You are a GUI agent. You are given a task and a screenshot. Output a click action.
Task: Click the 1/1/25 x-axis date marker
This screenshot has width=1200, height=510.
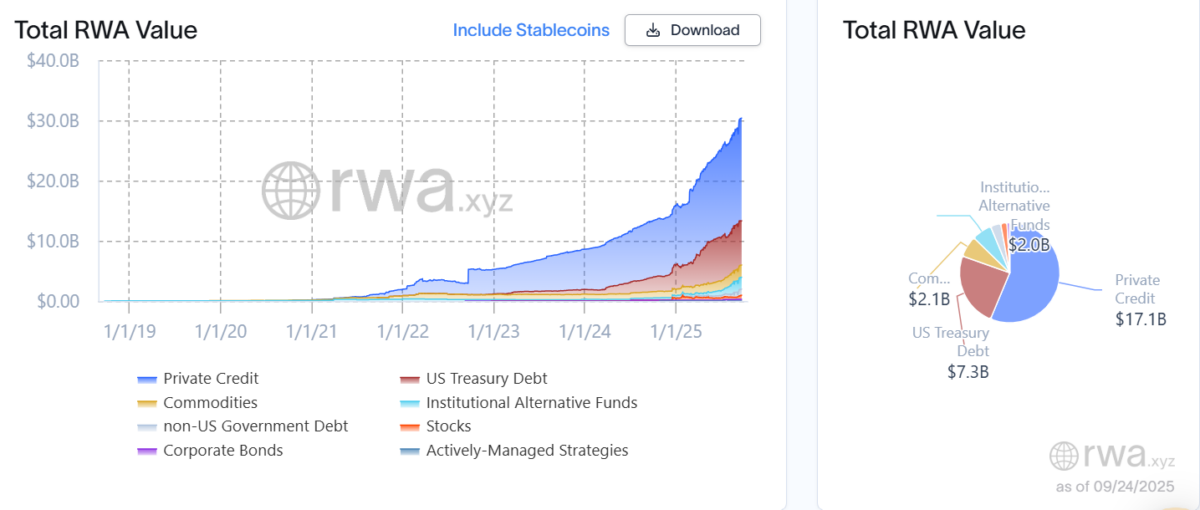(x=676, y=329)
